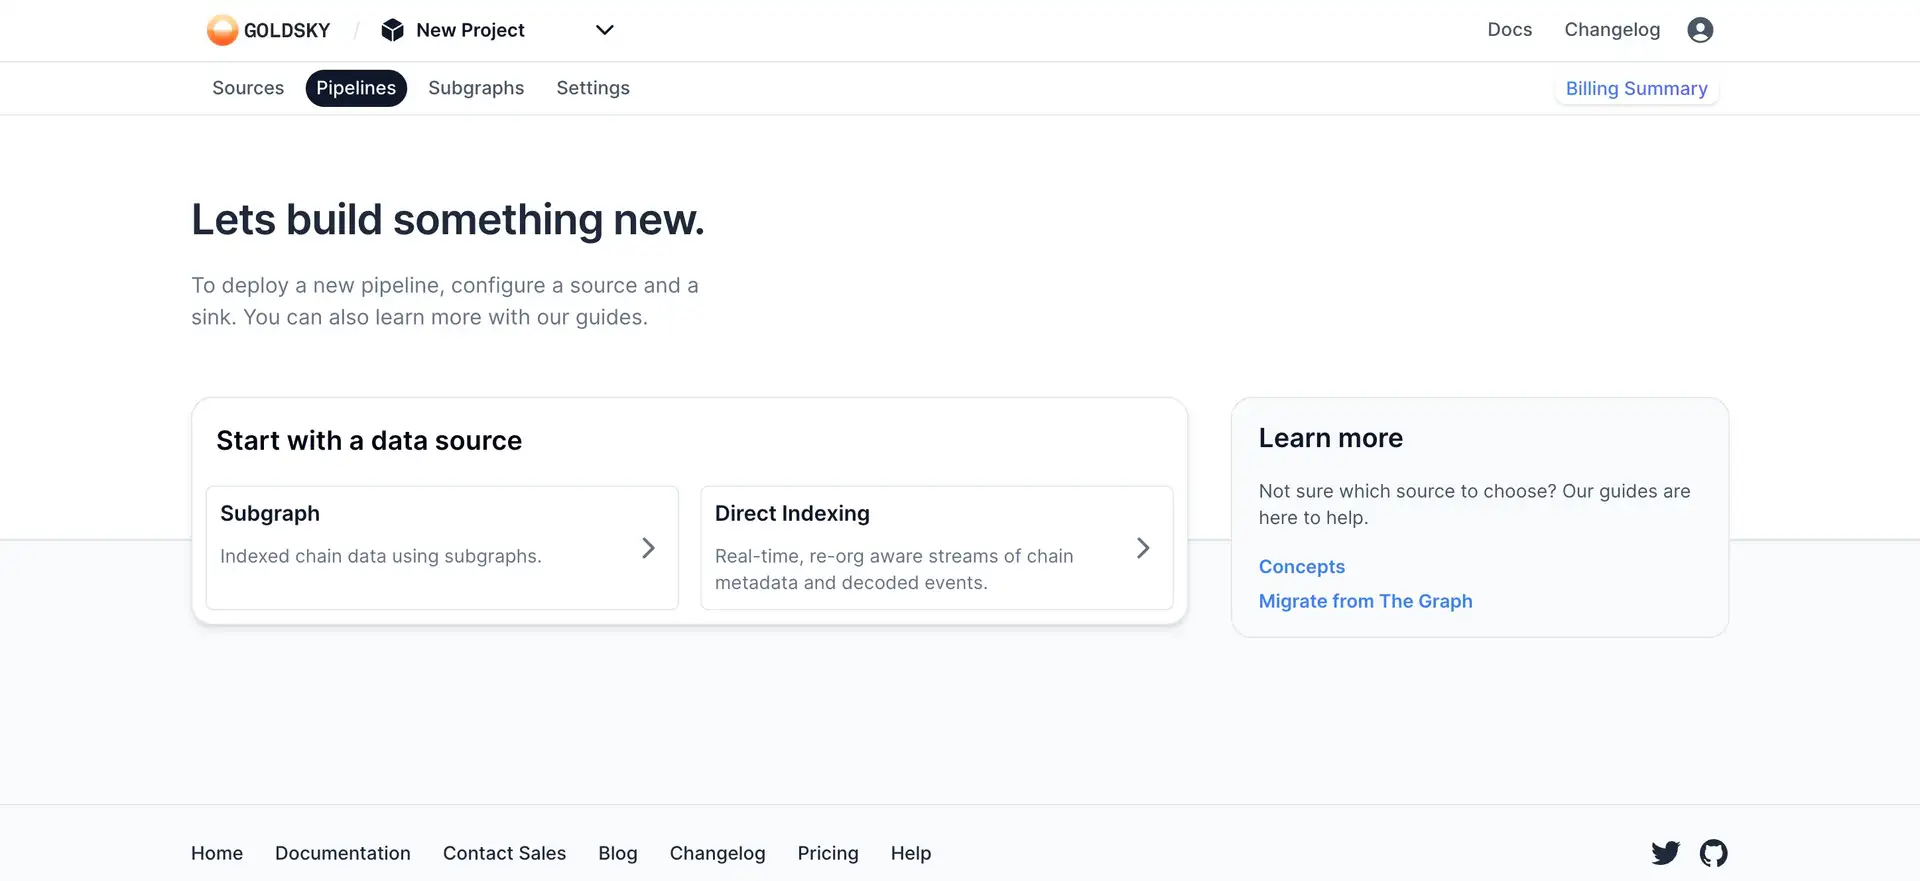The height and width of the screenshot is (881, 1920).
Task: Select the Pipelines tab
Action: point(356,88)
